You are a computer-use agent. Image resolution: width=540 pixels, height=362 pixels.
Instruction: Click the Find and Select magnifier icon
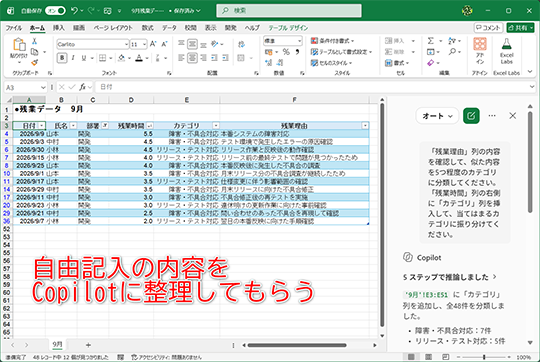(x=452, y=52)
